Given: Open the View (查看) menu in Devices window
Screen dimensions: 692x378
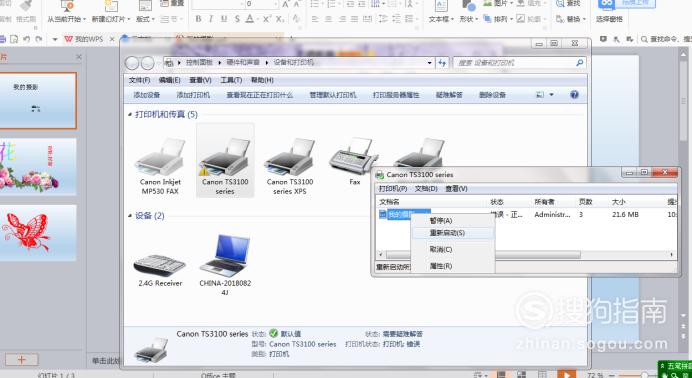Looking at the screenshot, I should pos(200,80).
